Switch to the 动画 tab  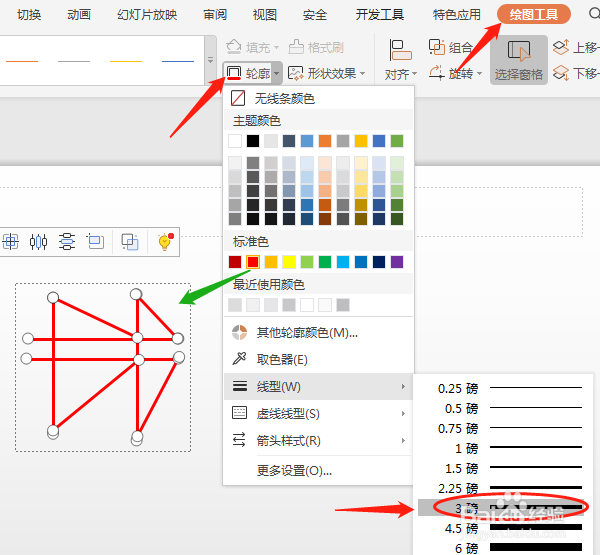(x=79, y=15)
